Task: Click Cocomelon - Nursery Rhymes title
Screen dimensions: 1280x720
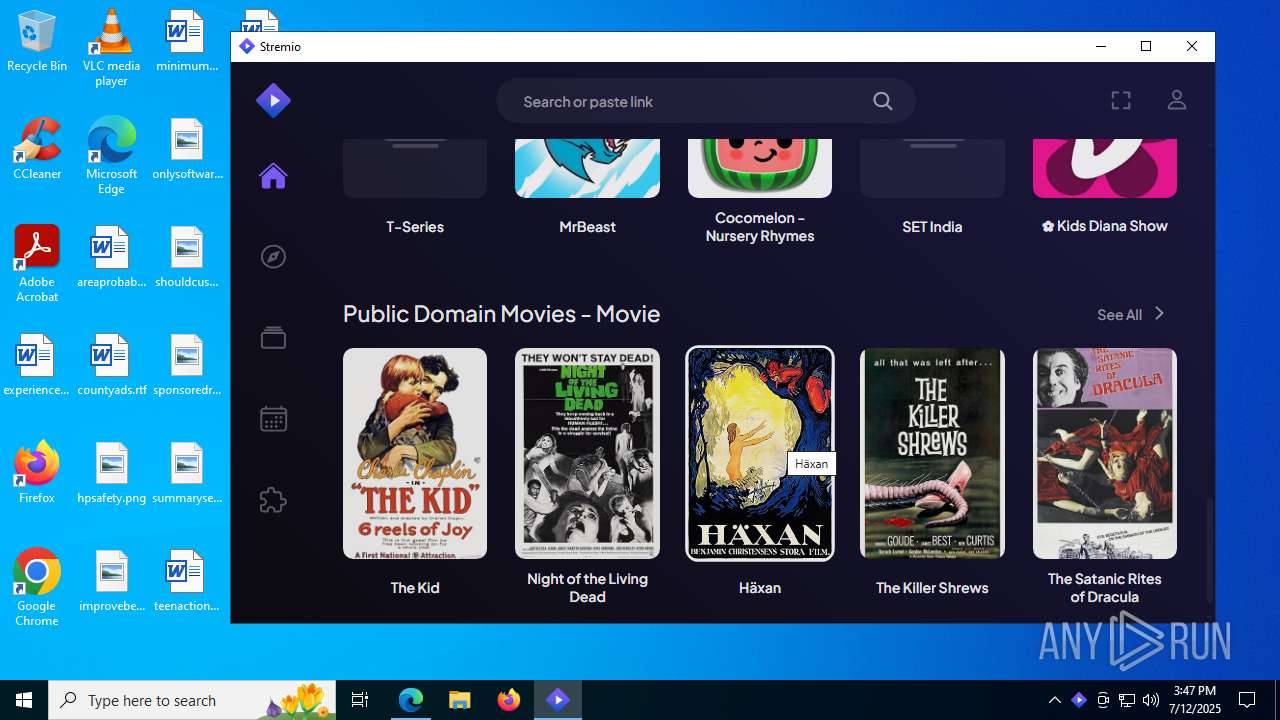Action: (x=760, y=227)
